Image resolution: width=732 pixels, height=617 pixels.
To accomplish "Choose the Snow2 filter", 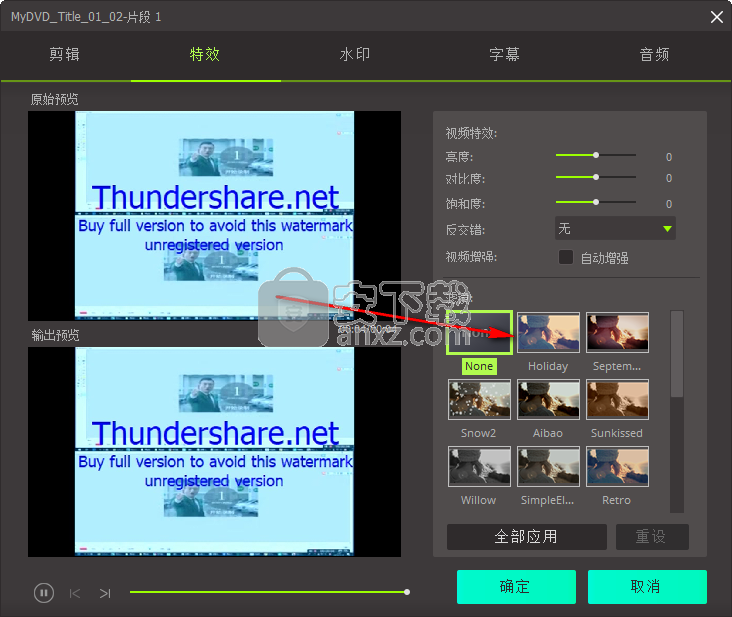I will (x=479, y=400).
